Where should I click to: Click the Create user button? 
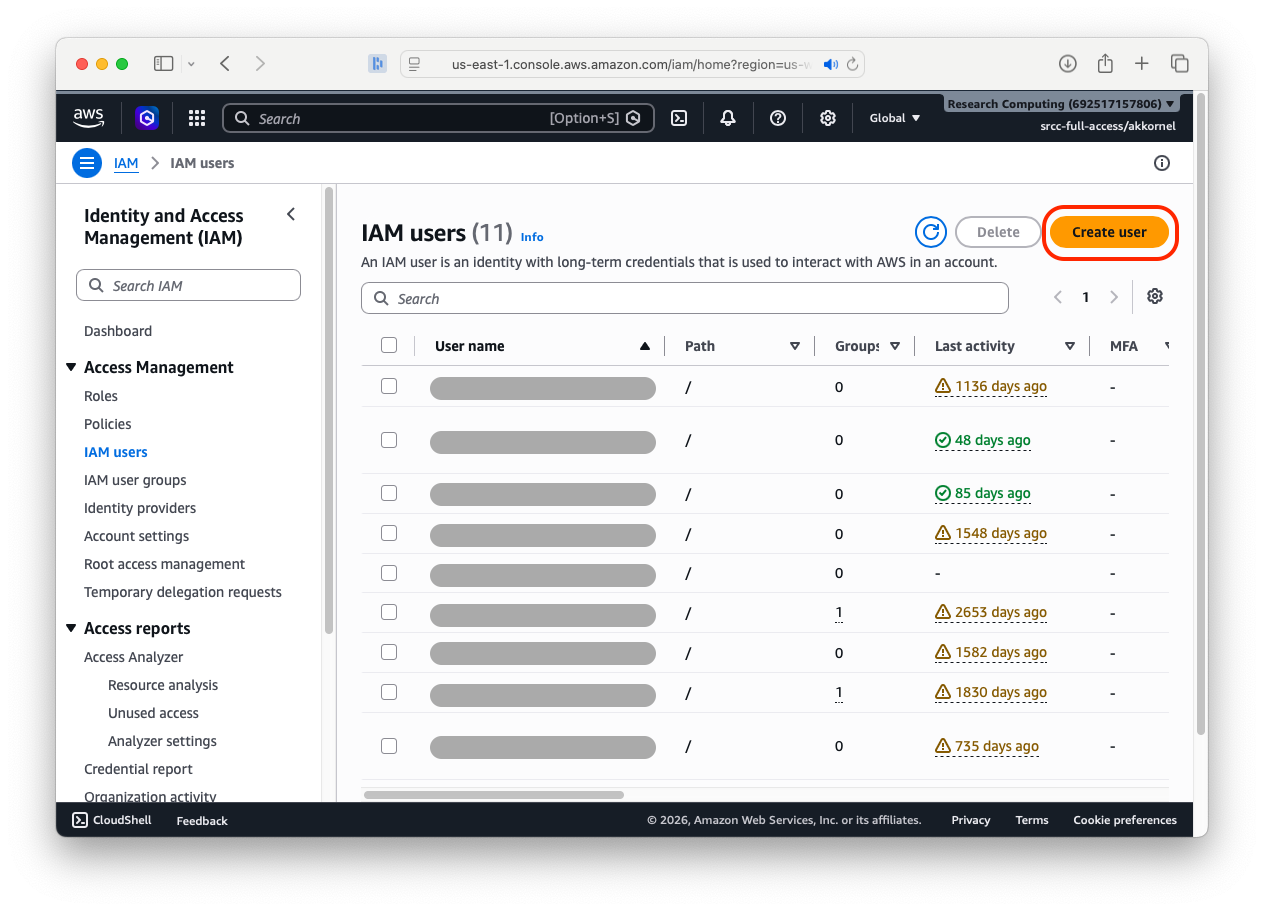(x=1109, y=232)
